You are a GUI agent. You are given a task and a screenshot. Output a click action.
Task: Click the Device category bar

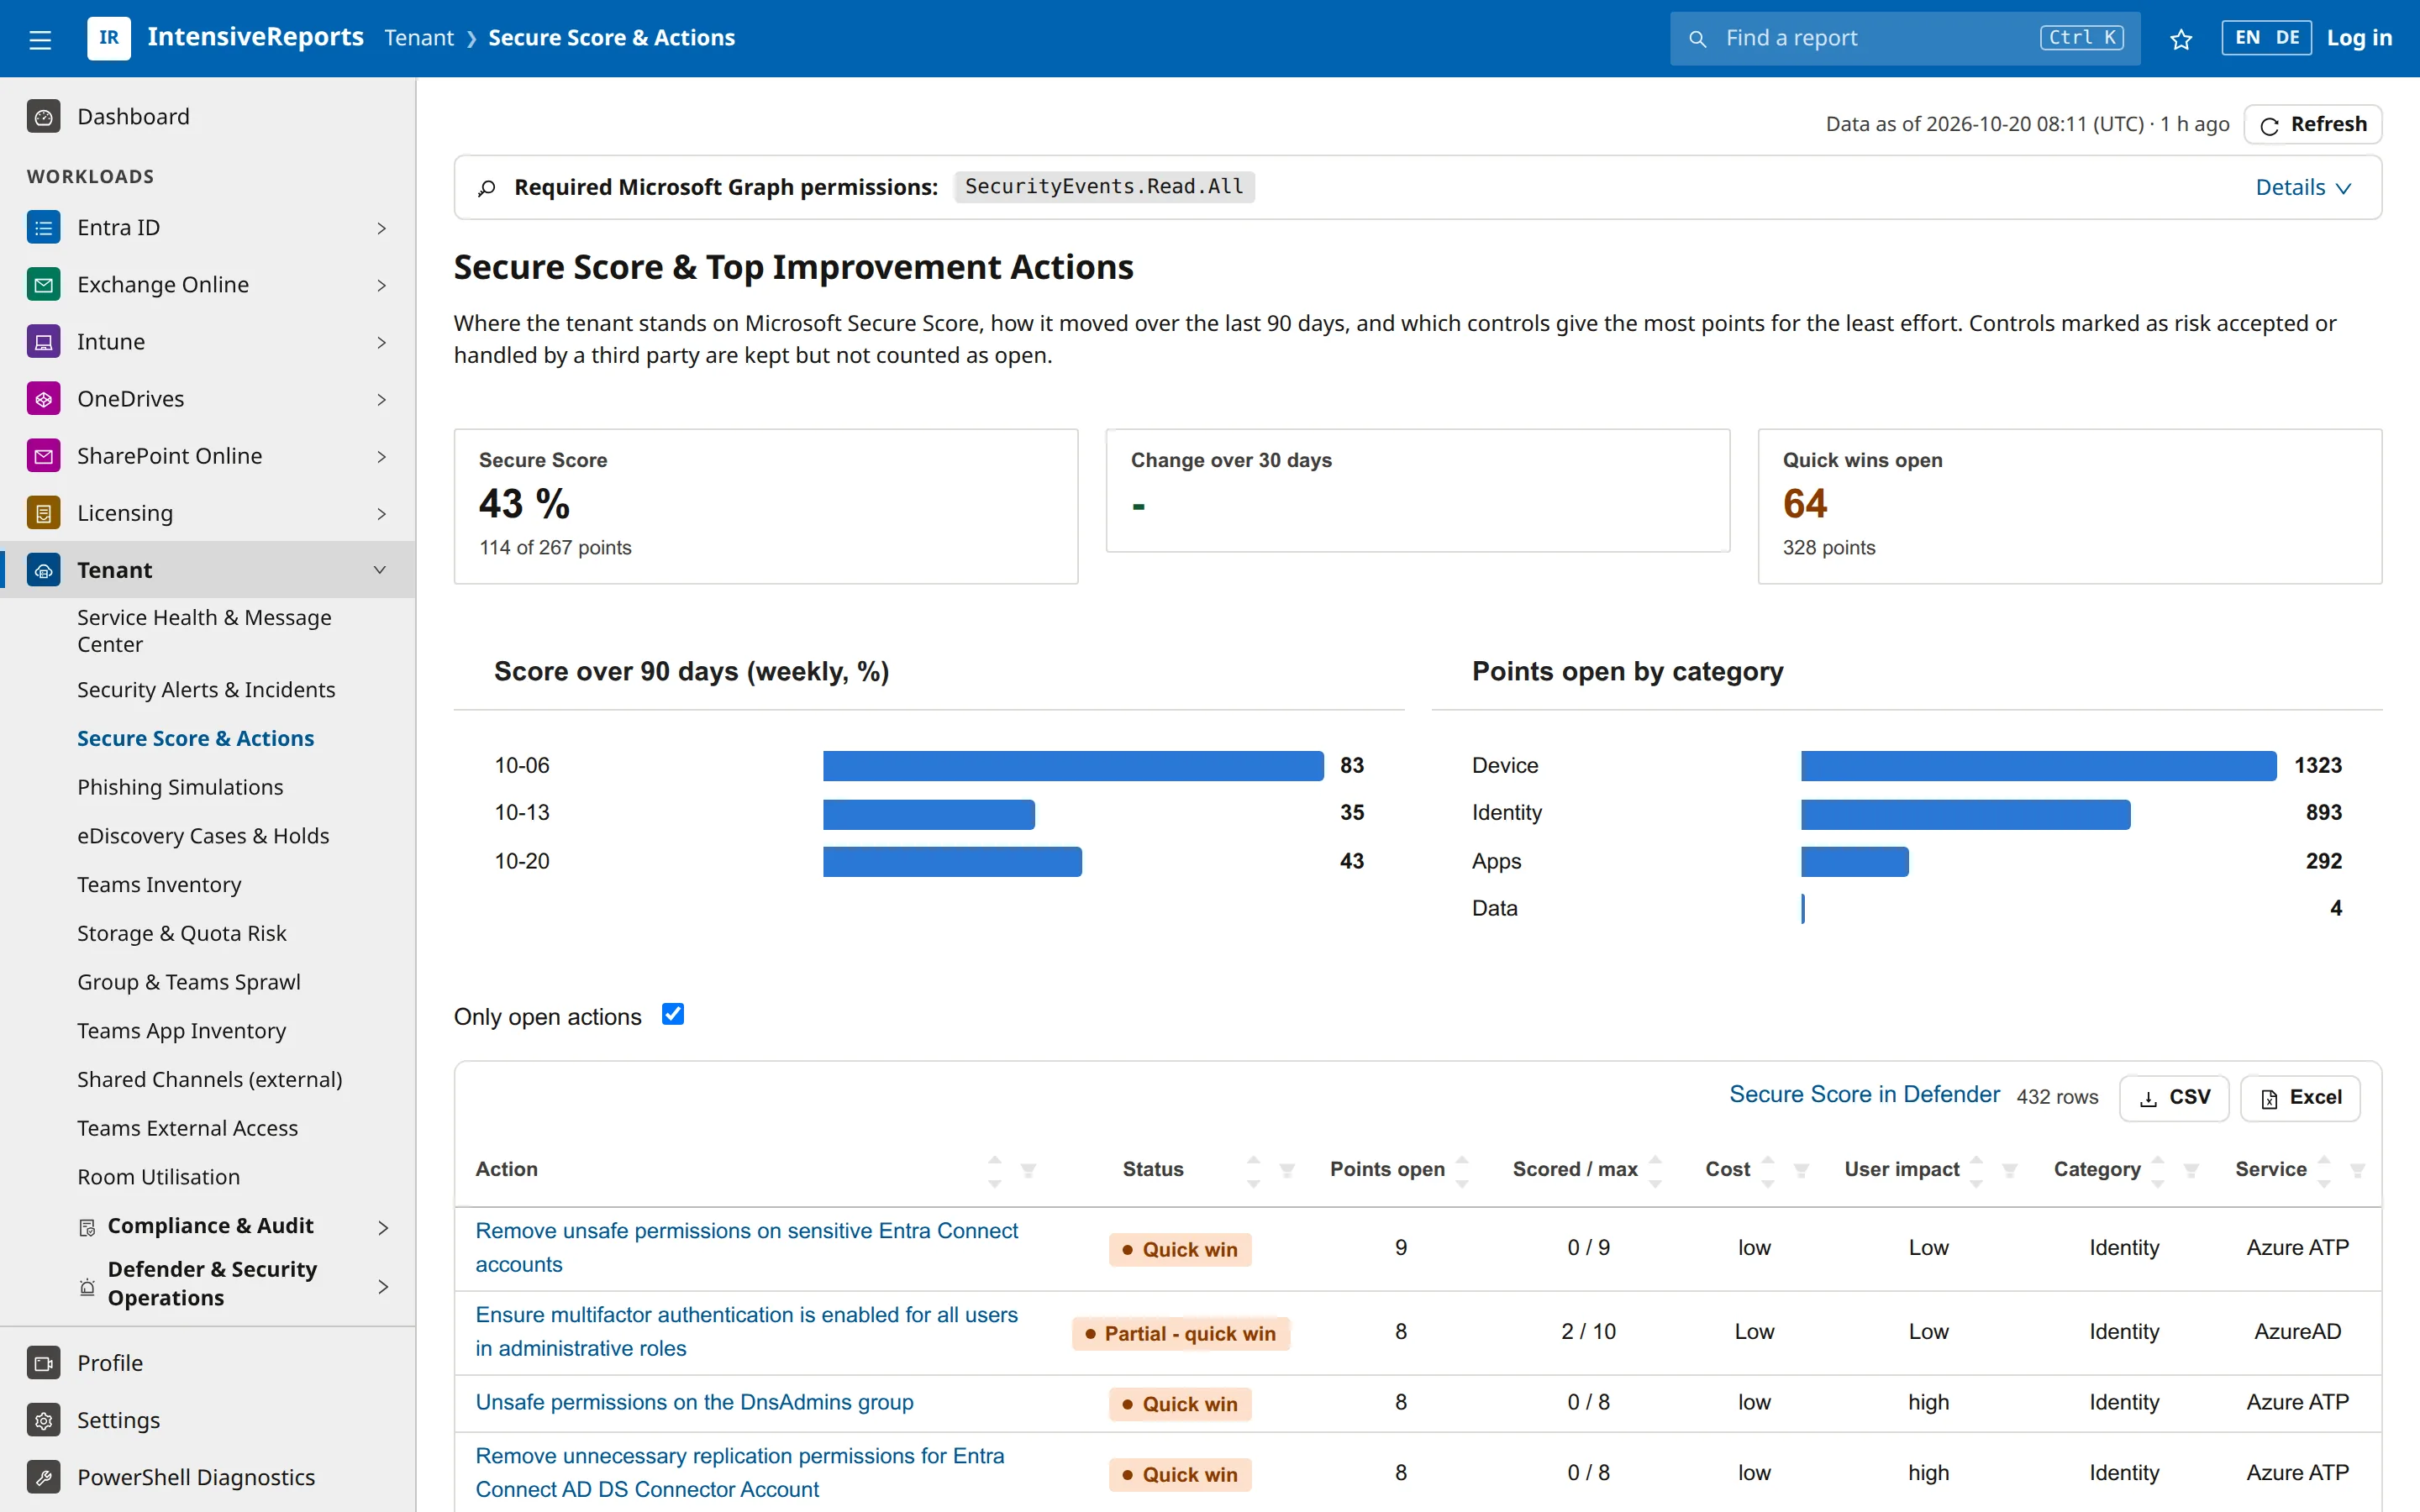[x=2038, y=766]
